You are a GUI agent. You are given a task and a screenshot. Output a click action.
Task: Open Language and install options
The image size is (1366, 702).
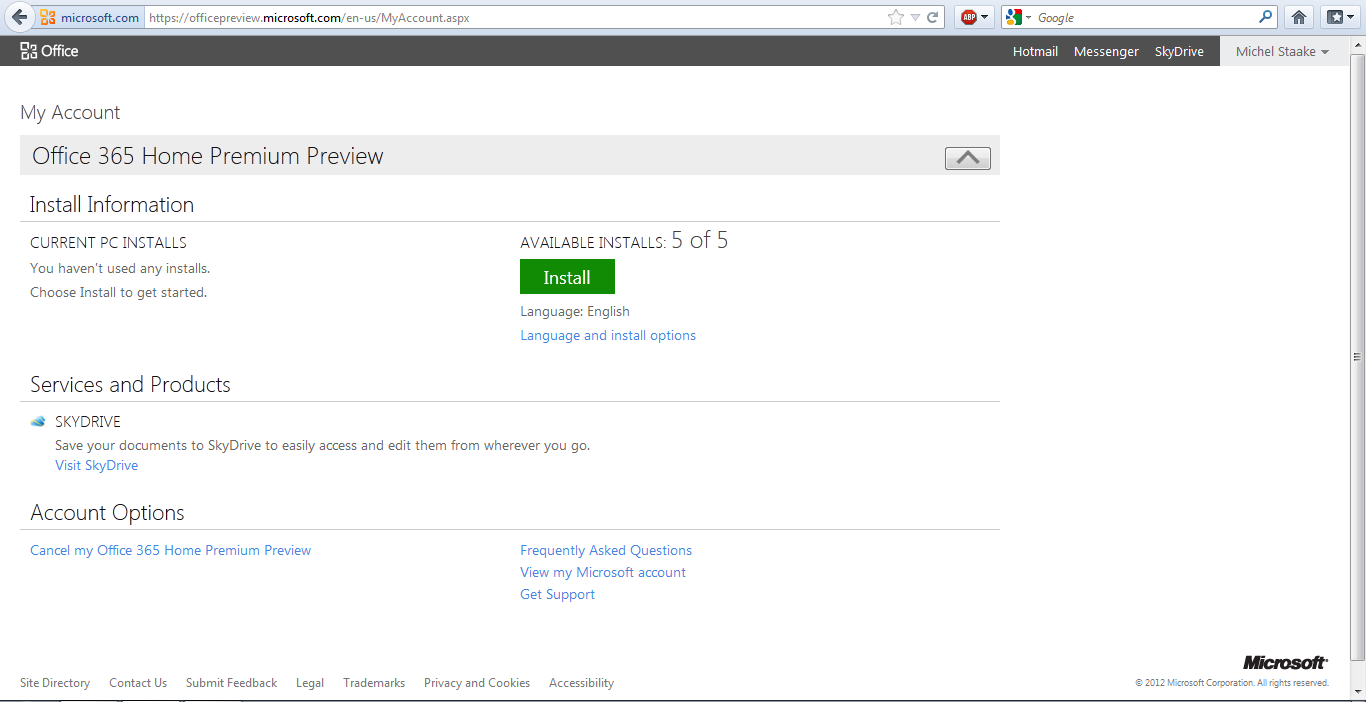tap(608, 336)
